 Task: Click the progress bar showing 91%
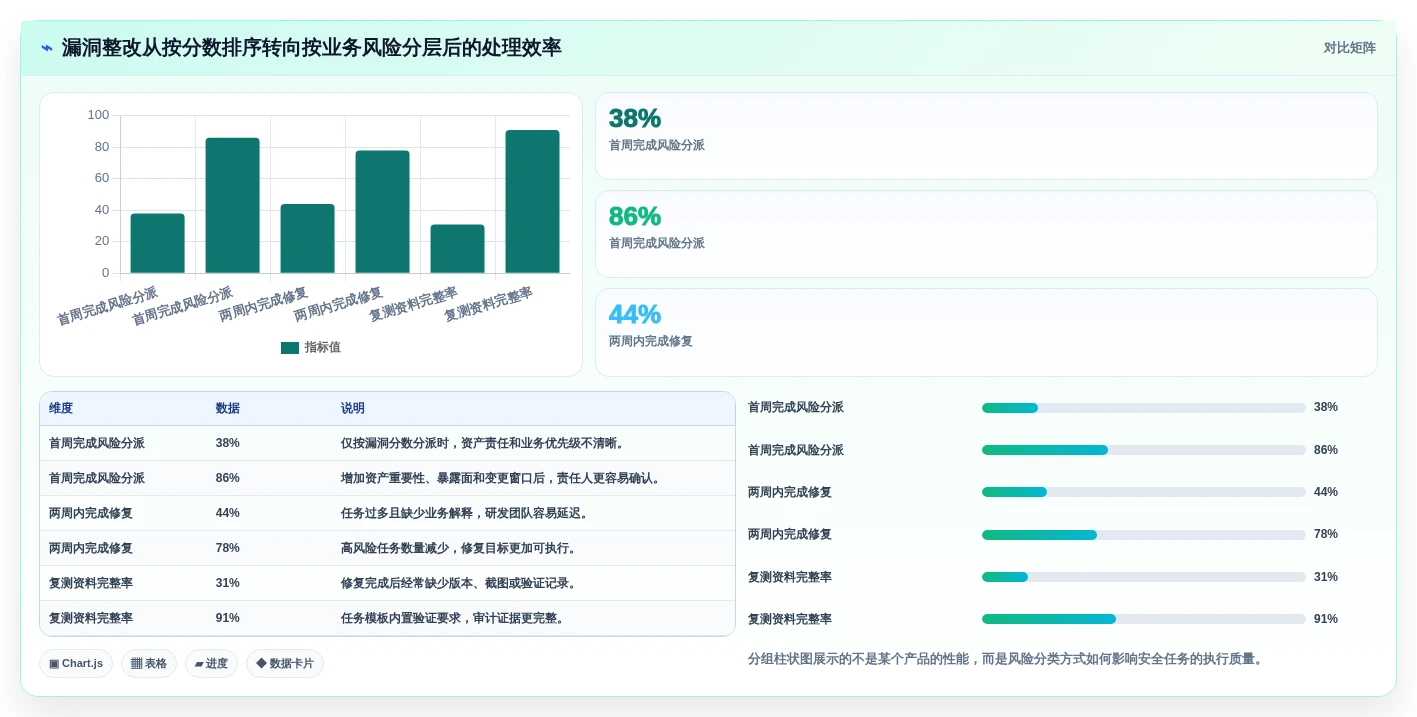[1144, 619]
